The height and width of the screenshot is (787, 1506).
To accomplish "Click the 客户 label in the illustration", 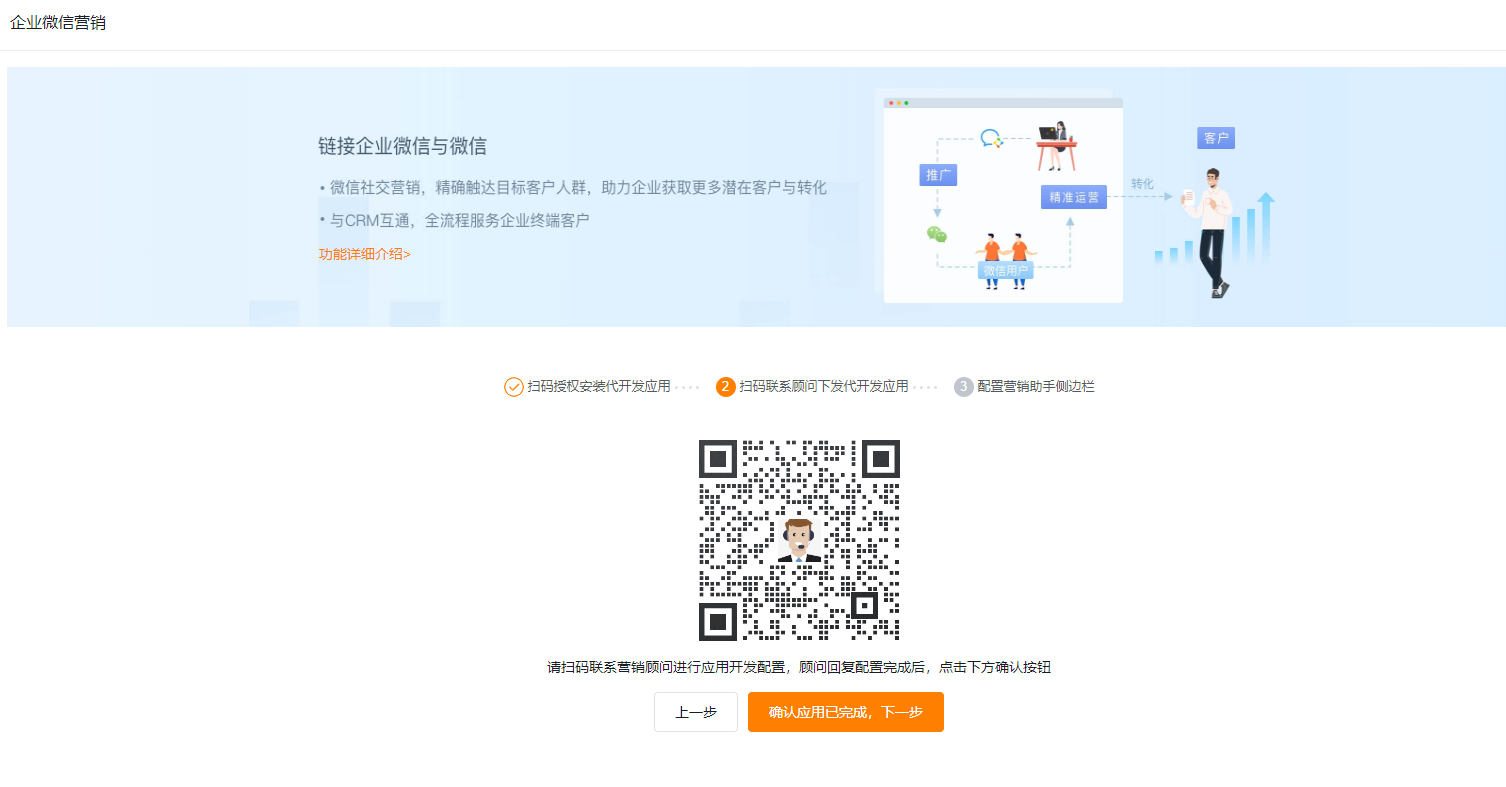I will [1216, 138].
